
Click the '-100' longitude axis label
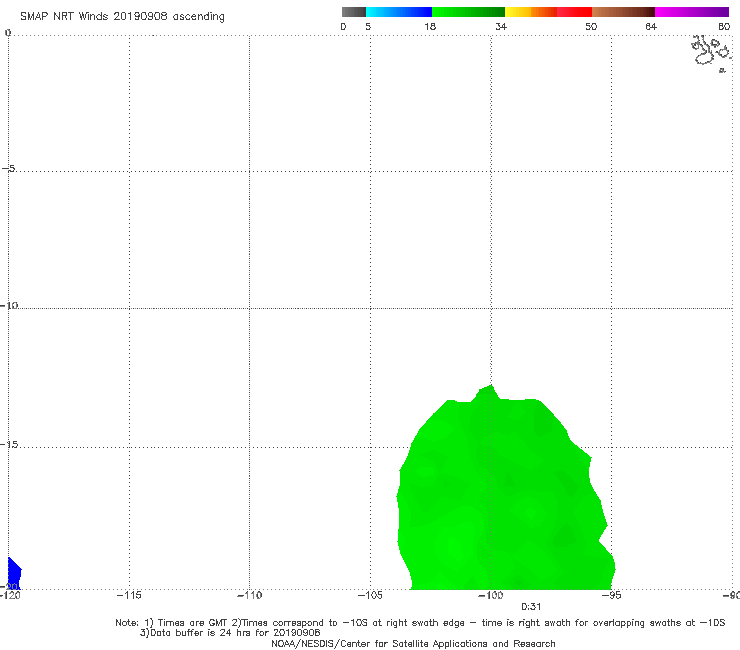[x=491, y=595]
